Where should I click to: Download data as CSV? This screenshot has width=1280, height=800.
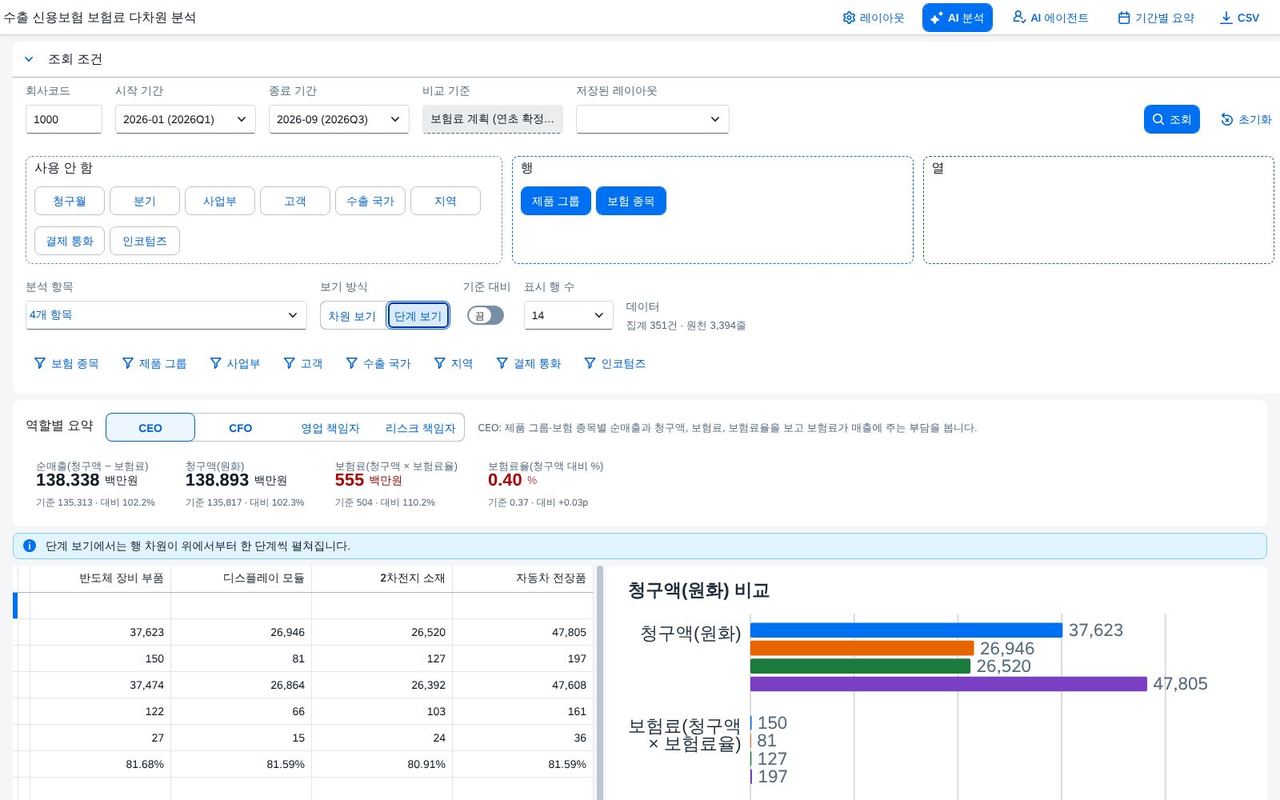pyautogui.click(x=1239, y=18)
